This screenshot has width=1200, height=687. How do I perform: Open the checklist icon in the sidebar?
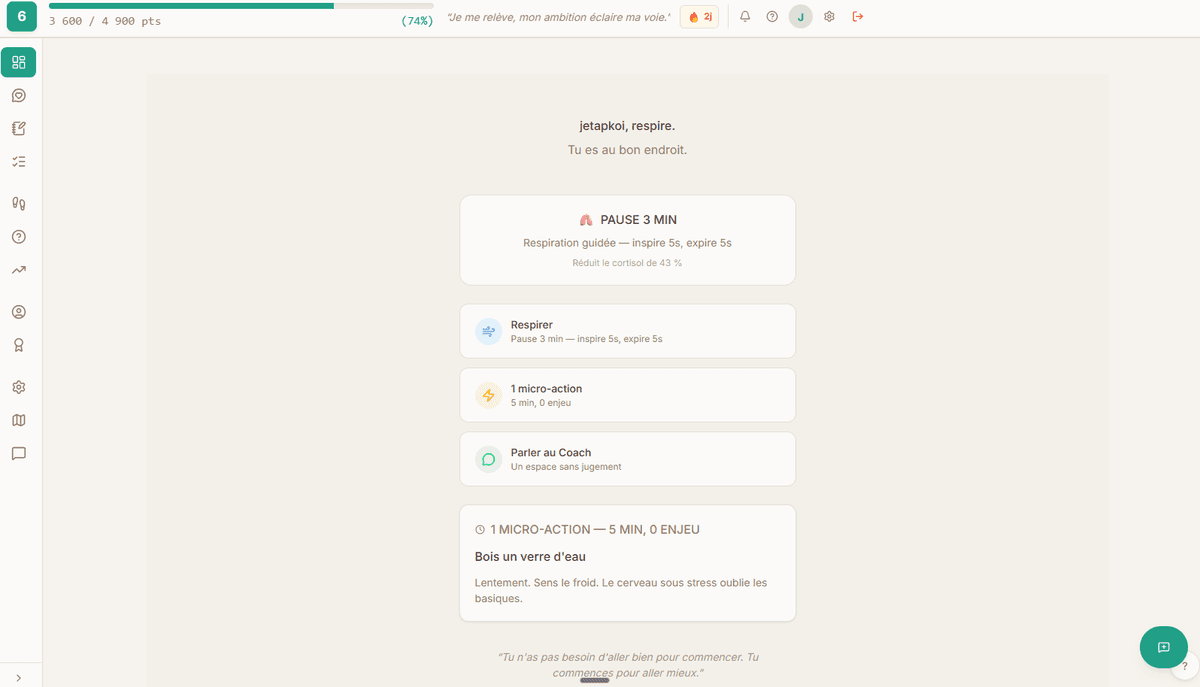click(18, 161)
